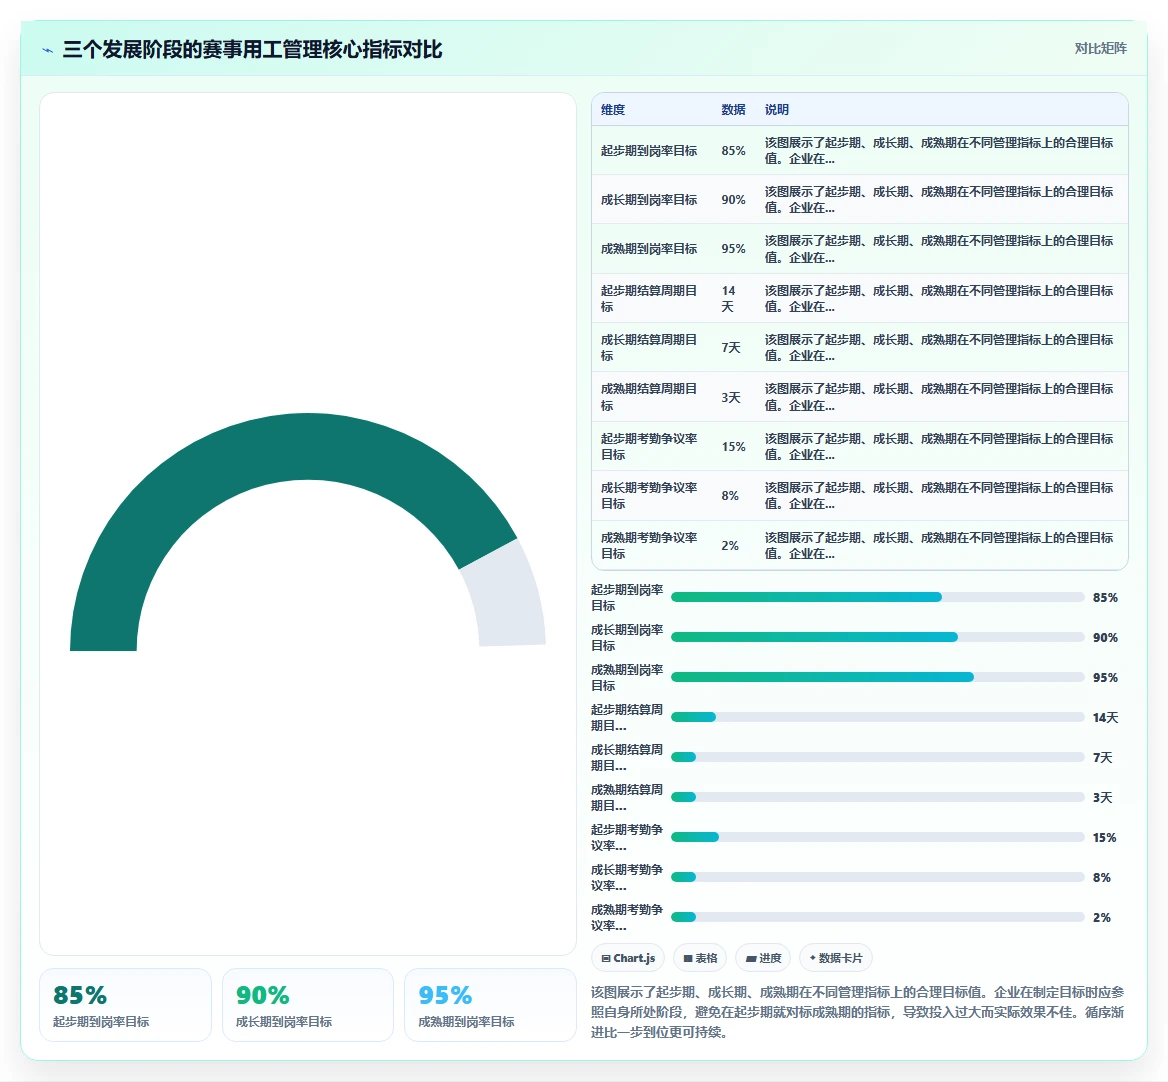Click the 95% value in the table
The height and width of the screenshot is (1082, 1168).
pos(733,249)
